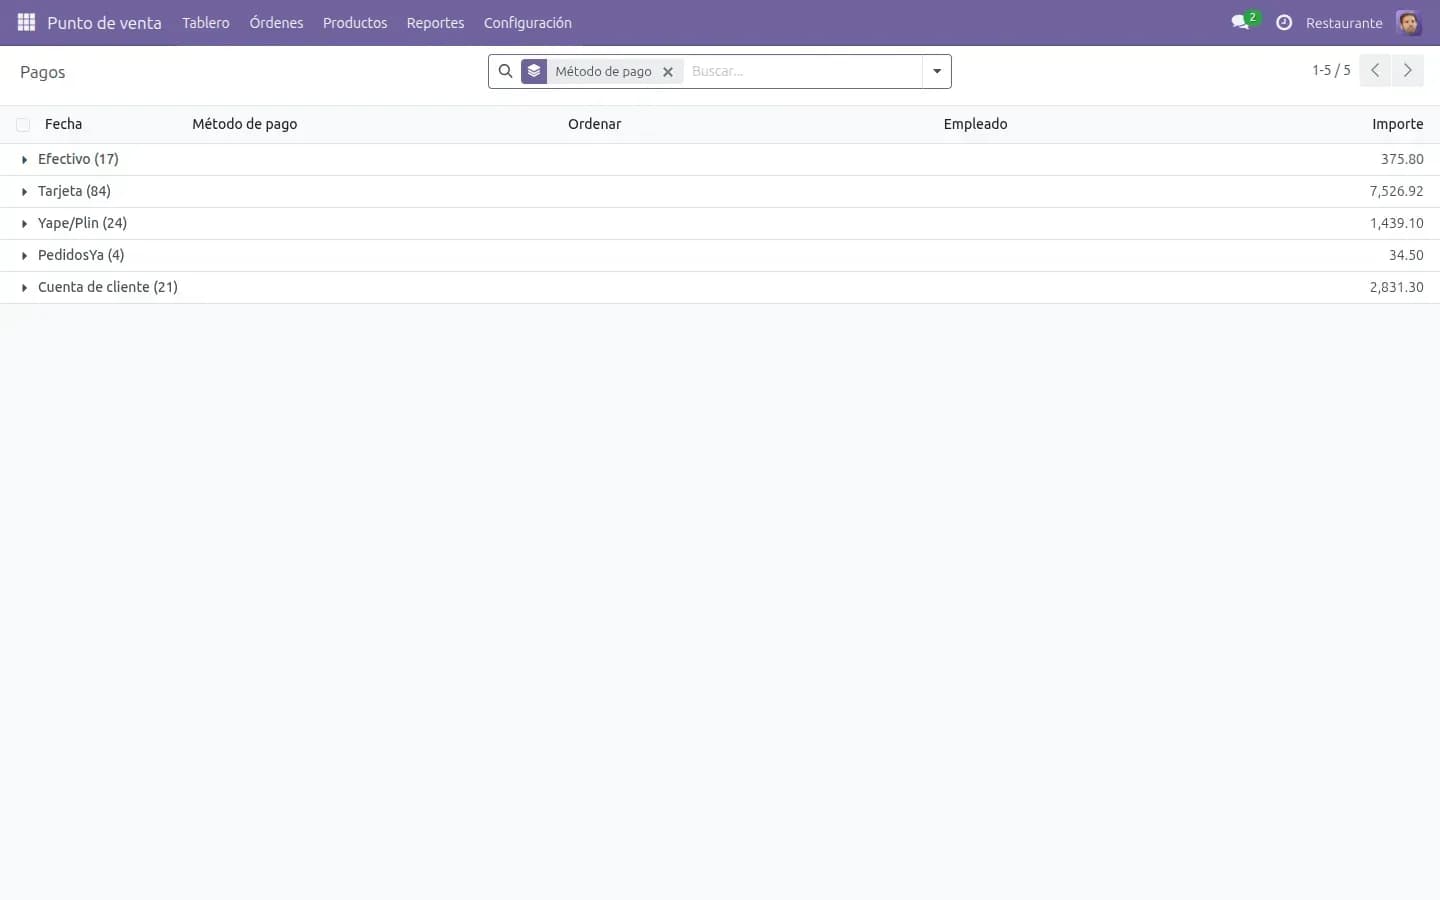This screenshot has width=1440, height=900.
Task: Open the Configuración menu
Action: [x=528, y=22]
